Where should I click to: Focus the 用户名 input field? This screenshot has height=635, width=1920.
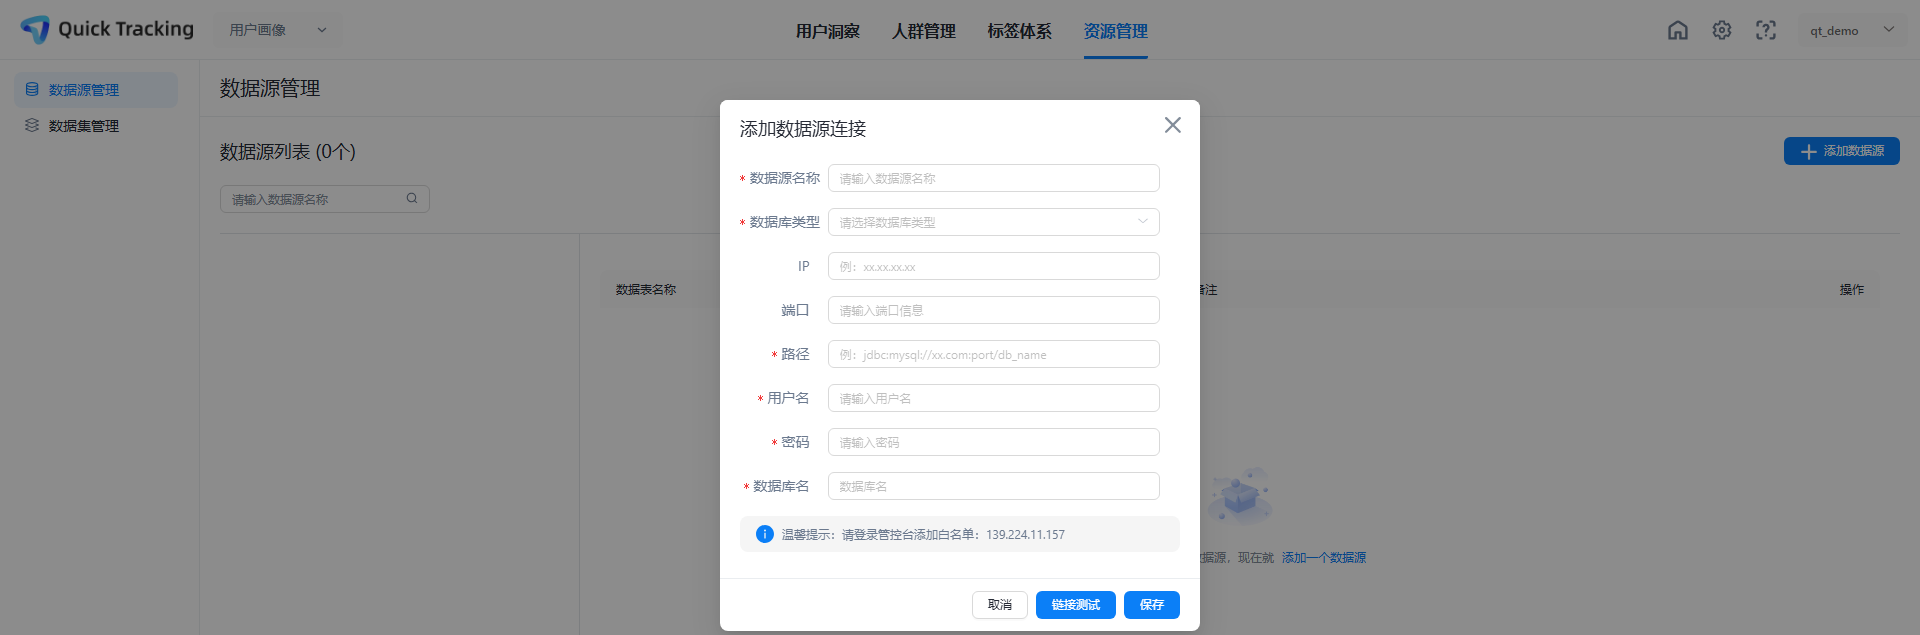click(994, 398)
